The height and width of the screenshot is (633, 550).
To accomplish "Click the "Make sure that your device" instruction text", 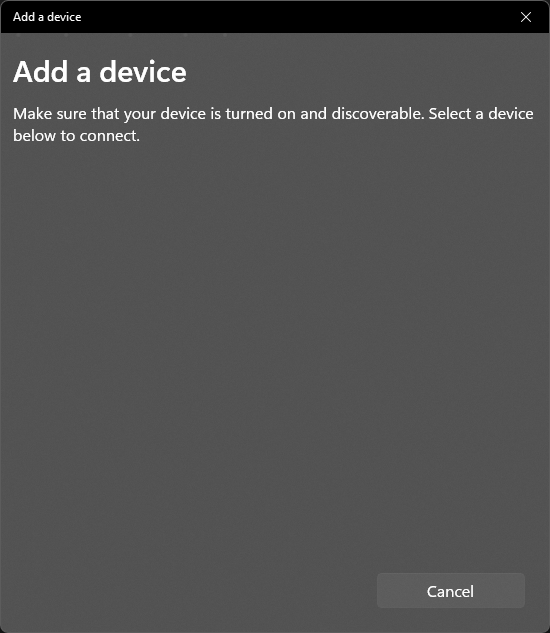I will tap(273, 124).
